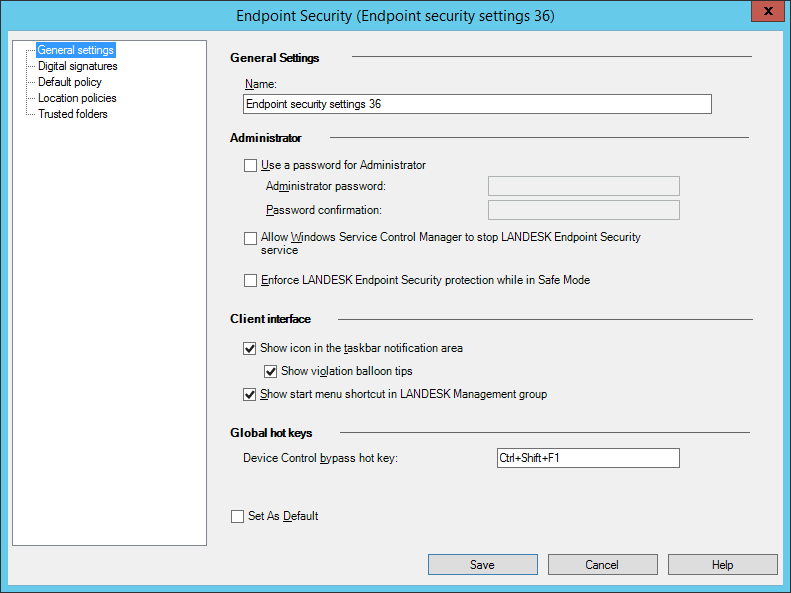Uncheck Show start menu shortcut option

click(250, 394)
